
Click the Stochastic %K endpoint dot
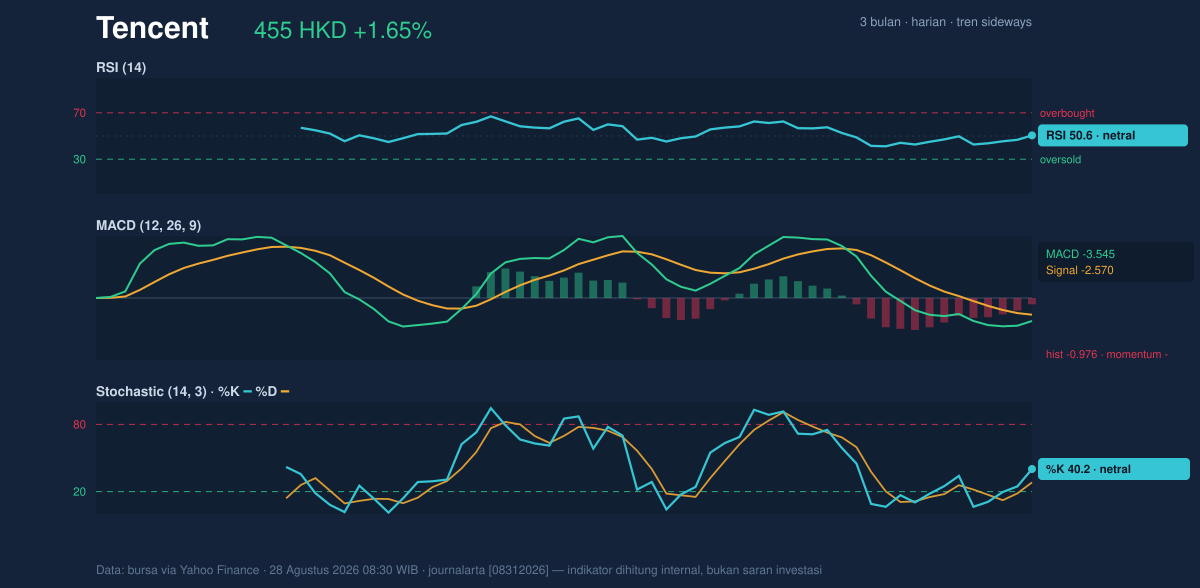point(1032,469)
